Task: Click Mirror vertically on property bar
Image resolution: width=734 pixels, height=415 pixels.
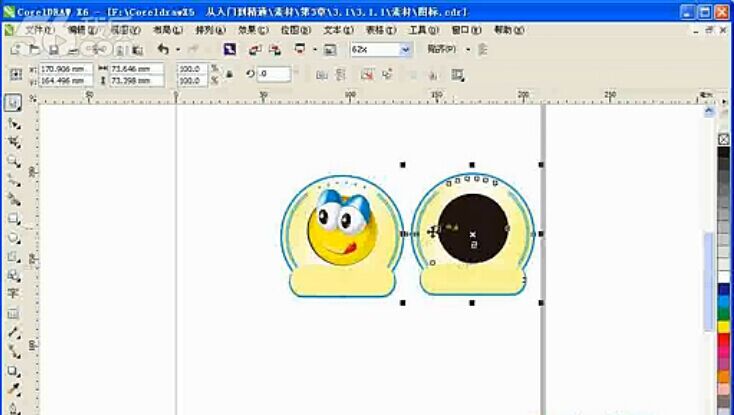Action: tap(341, 74)
